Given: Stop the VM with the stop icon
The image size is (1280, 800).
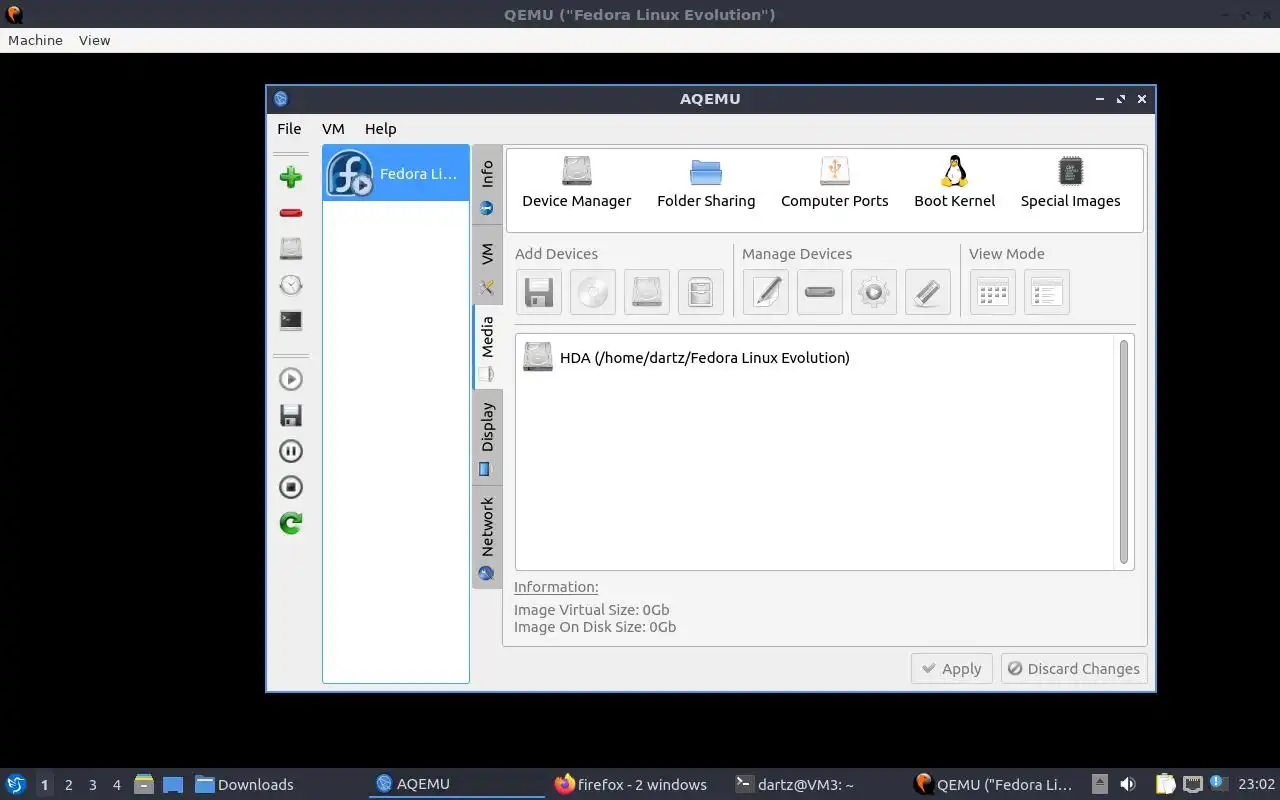Looking at the screenshot, I should (x=291, y=487).
